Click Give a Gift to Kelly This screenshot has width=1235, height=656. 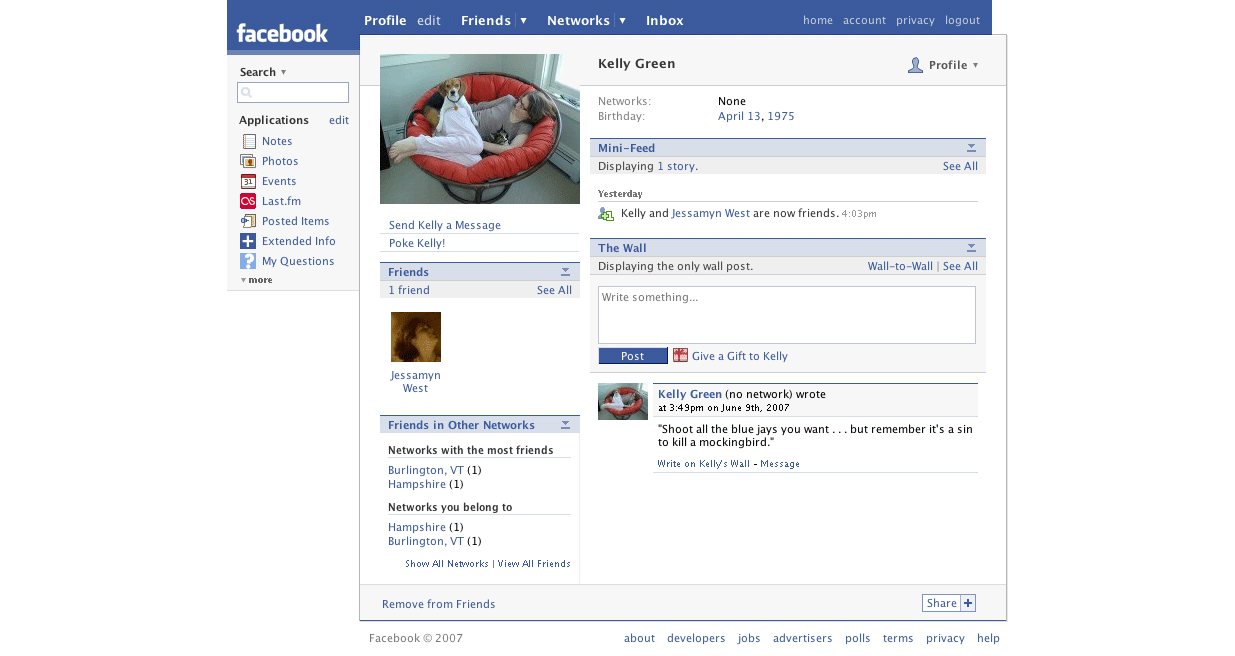(x=740, y=356)
